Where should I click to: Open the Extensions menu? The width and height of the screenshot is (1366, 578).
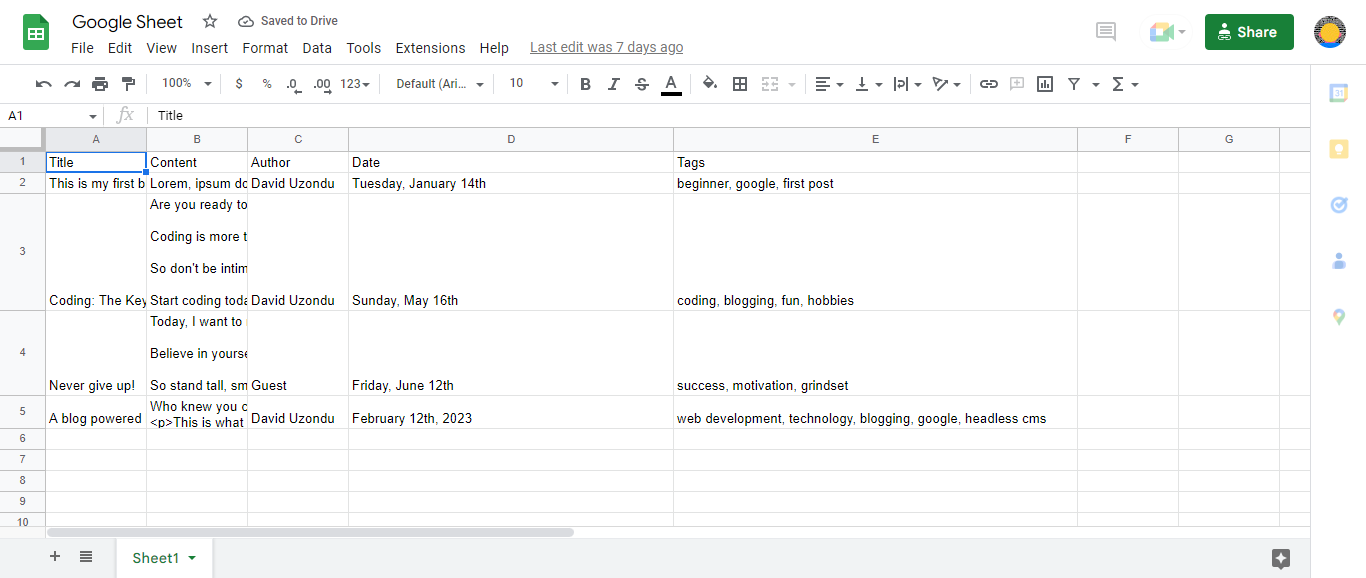pyautogui.click(x=430, y=48)
